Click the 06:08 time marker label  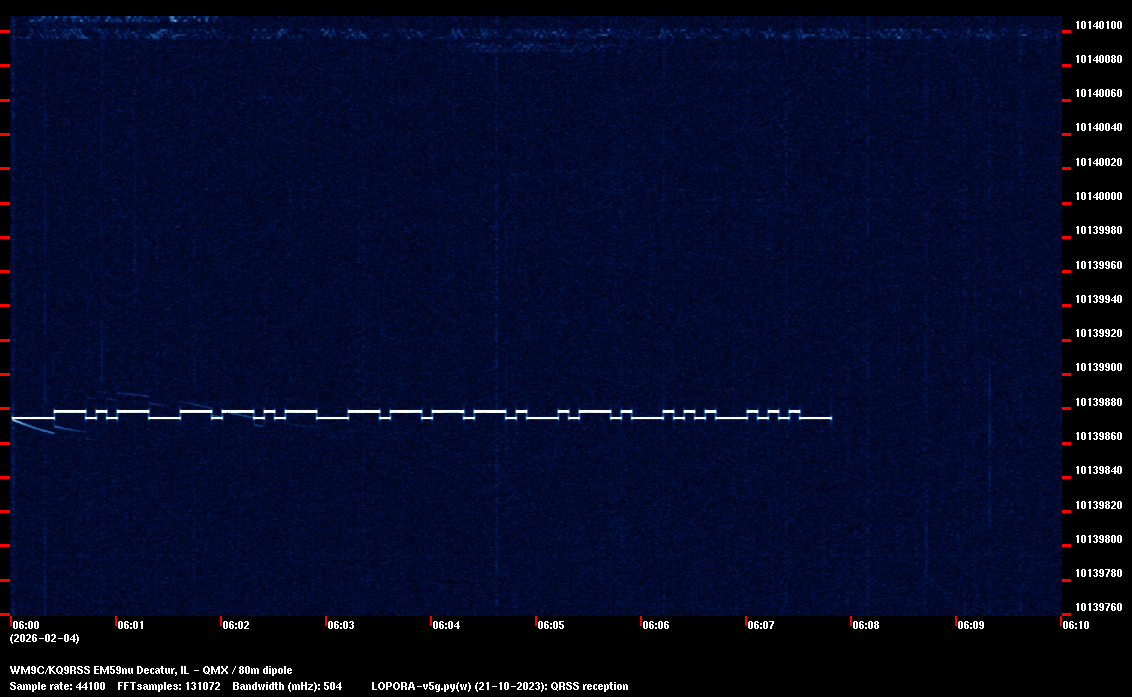pos(866,625)
